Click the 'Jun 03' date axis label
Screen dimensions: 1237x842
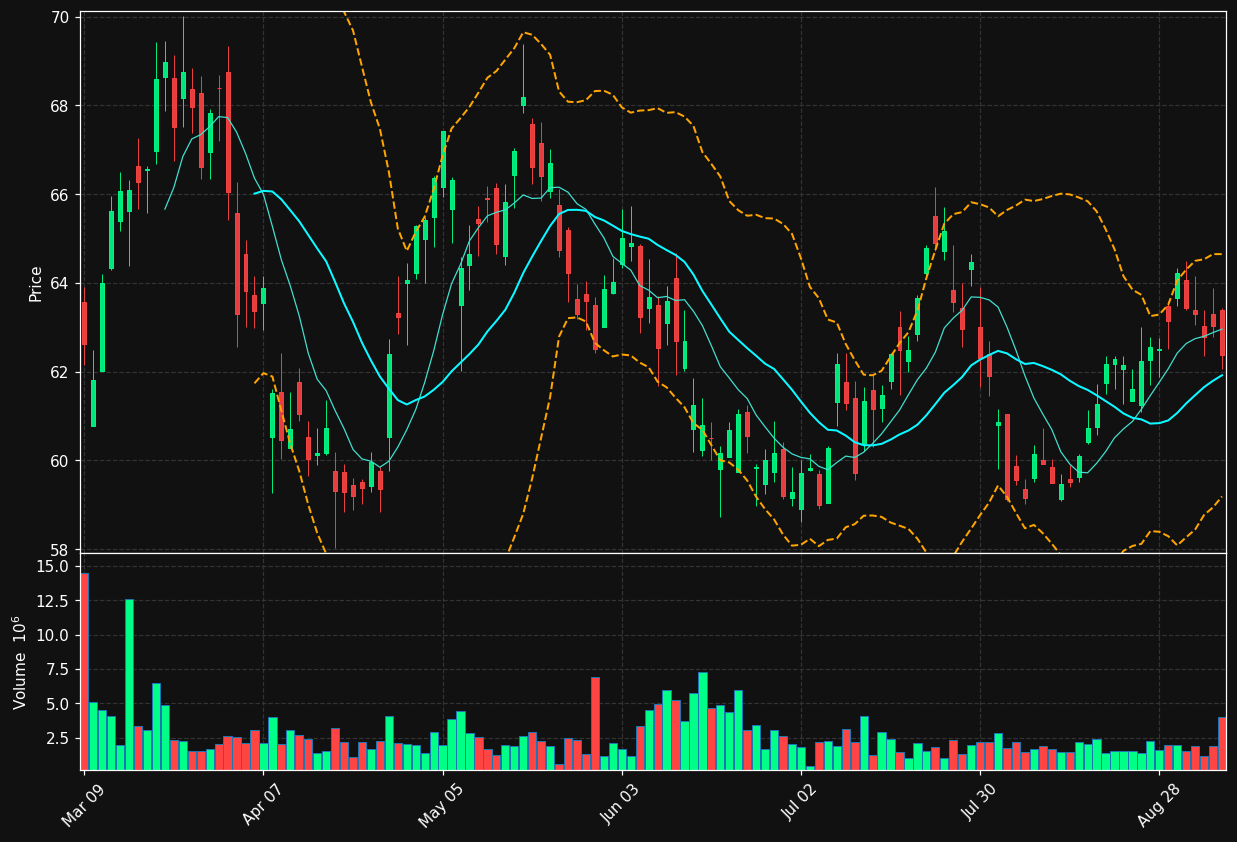620,806
